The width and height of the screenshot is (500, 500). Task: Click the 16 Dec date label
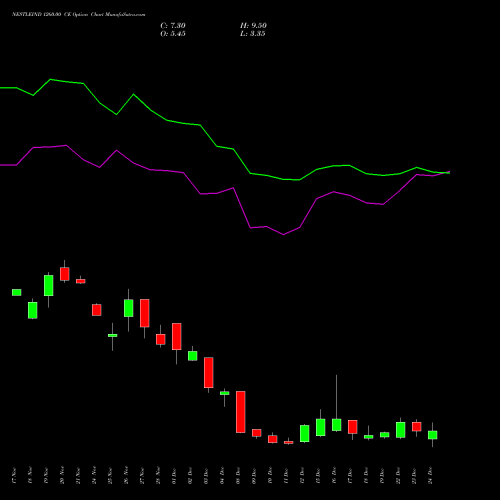click(334, 476)
